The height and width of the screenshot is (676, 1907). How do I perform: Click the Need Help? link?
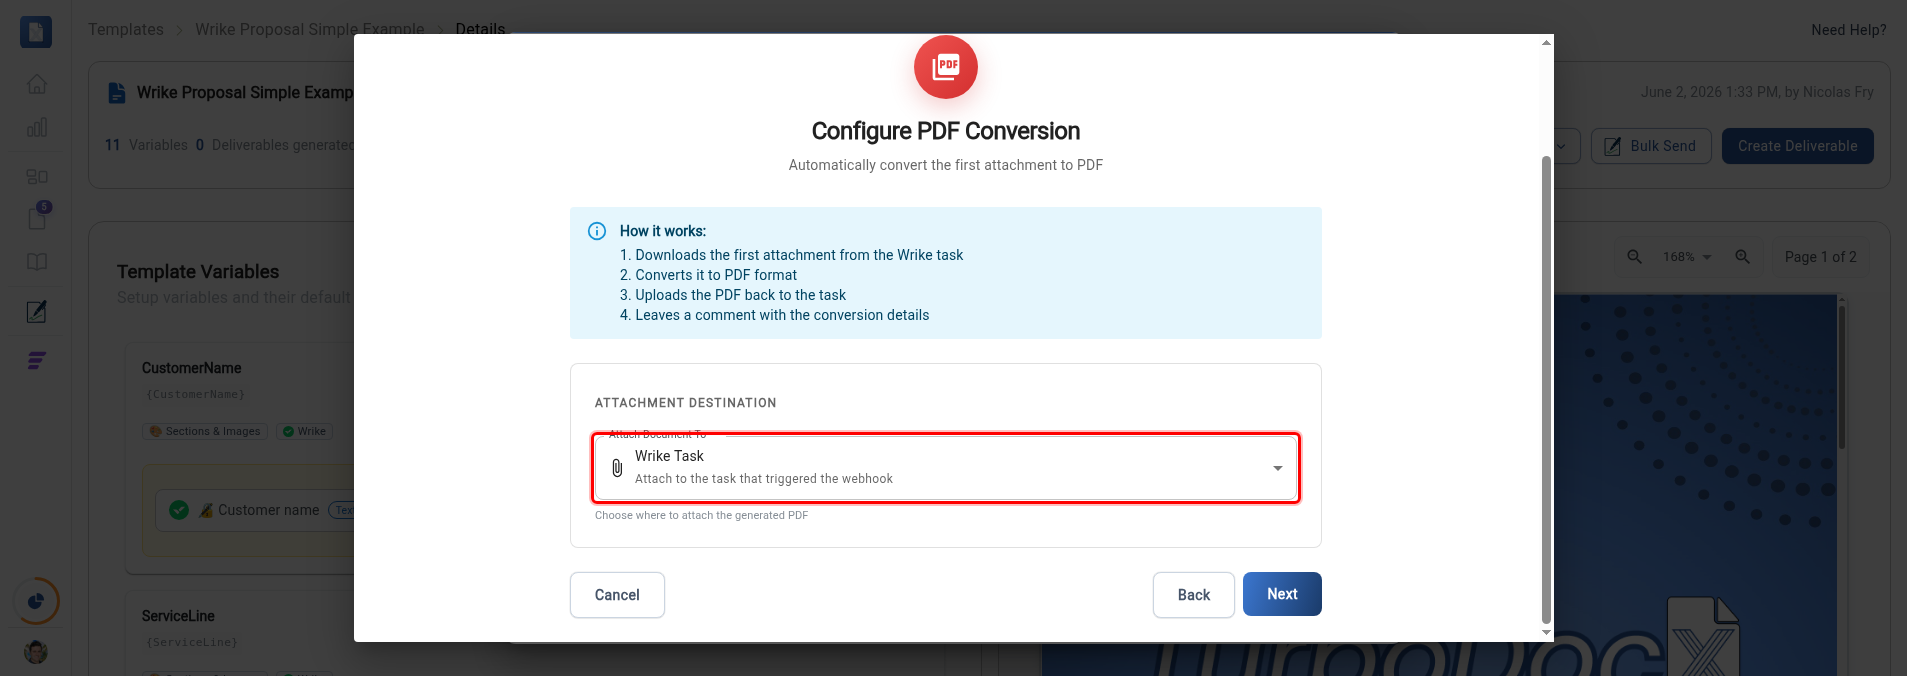point(1848,30)
